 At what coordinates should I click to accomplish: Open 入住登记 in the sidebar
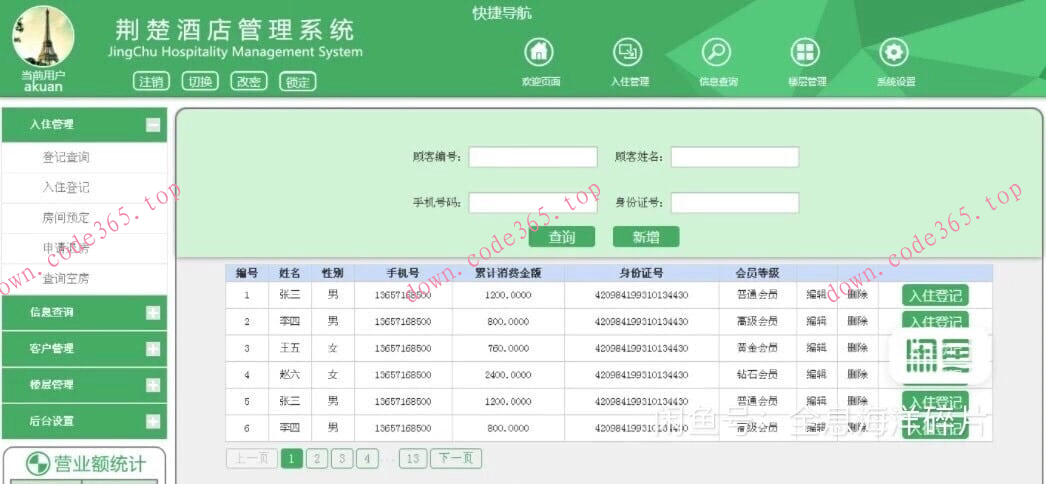click(66, 188)
